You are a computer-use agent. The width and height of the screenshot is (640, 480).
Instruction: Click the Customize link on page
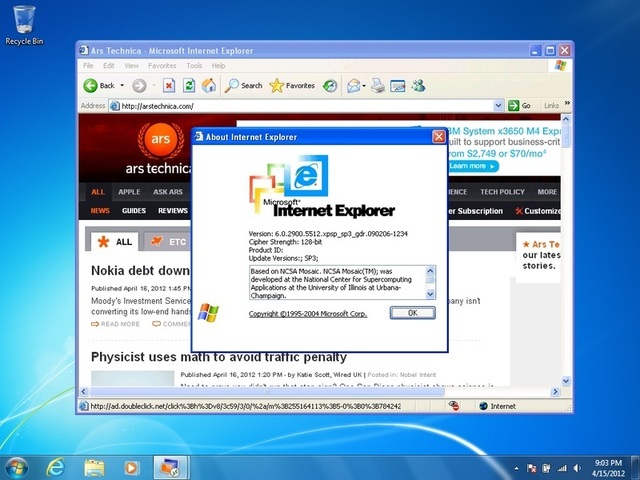click(x=538, y=211)
